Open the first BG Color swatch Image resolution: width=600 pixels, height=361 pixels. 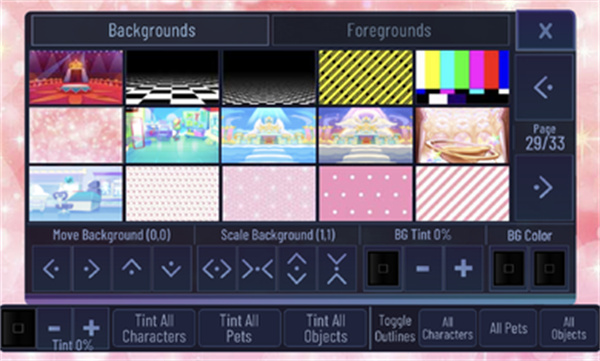pos(509,268)
